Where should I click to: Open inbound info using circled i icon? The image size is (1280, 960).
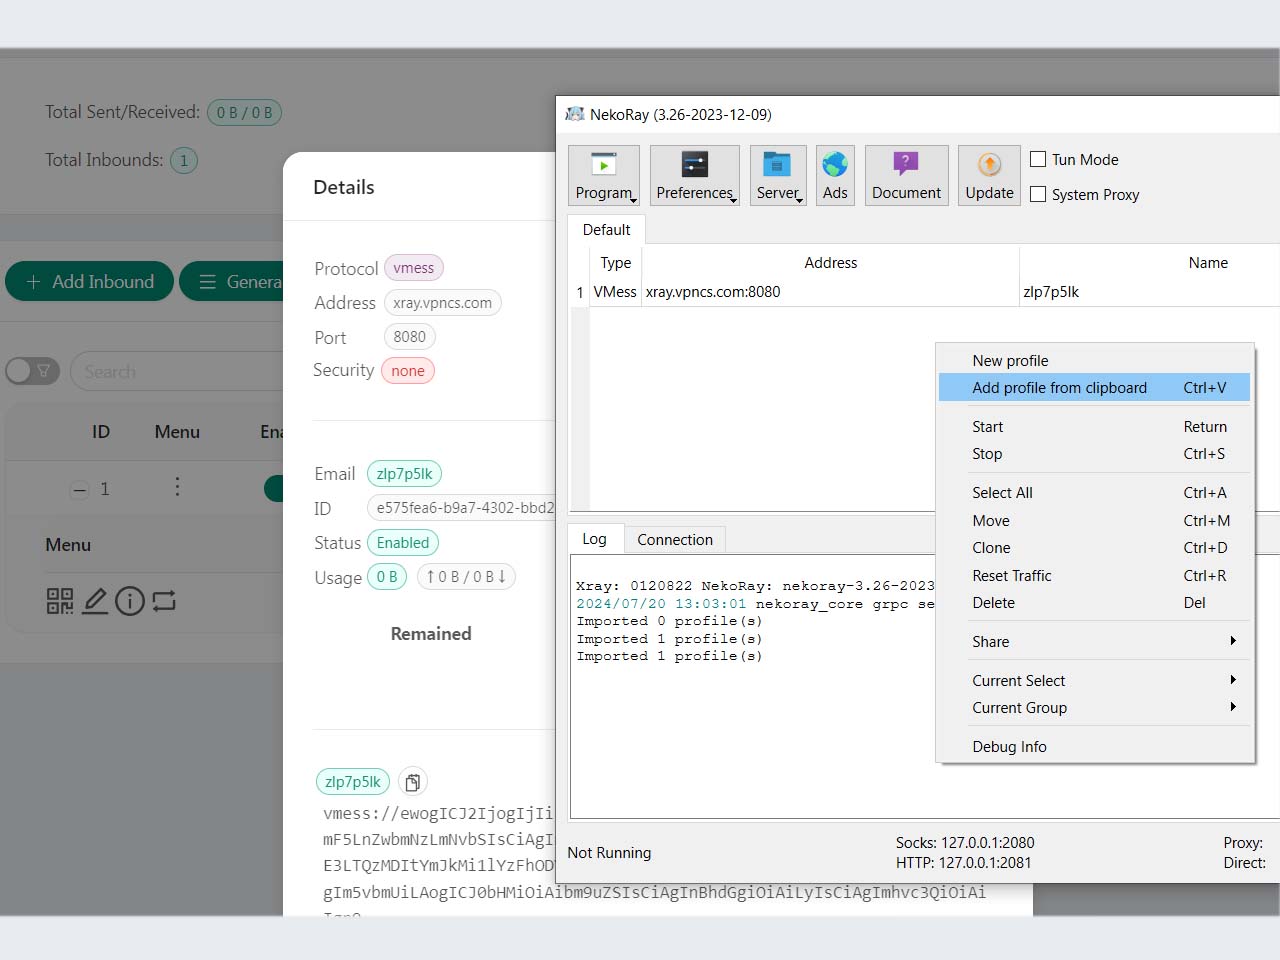pyautogui.click(x=130, y=600)
